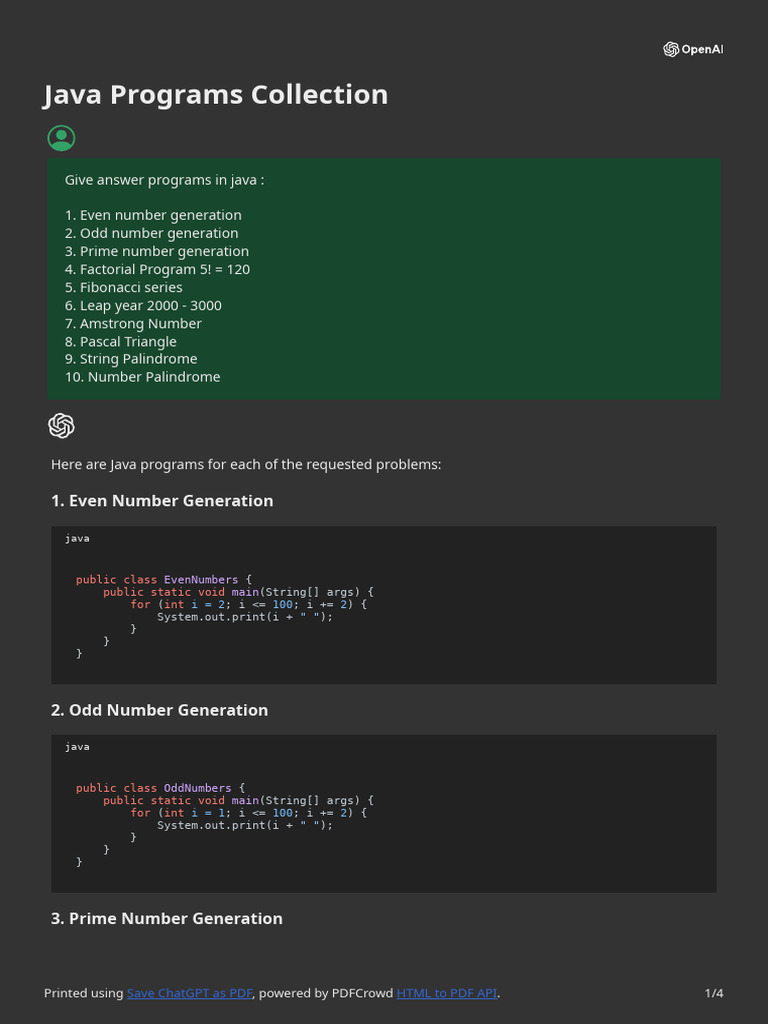Screen dimensions: 768x1024
Task: Click the 1/4 page number indicator
Action: point(714,993)
